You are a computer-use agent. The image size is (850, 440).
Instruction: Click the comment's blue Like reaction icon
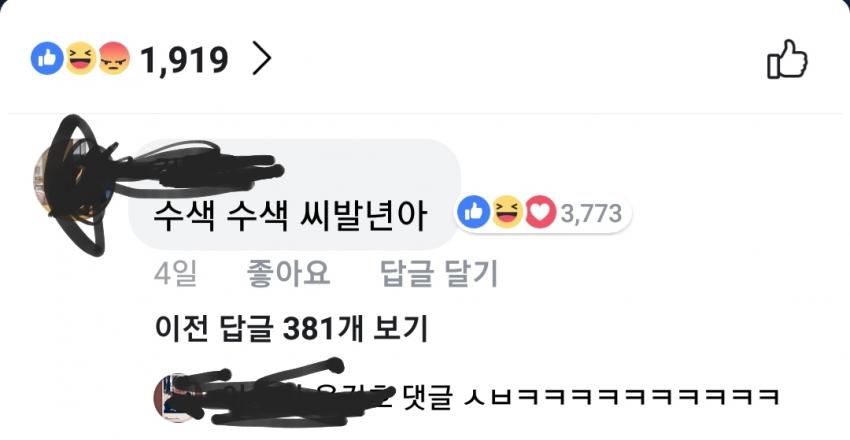point(473,212)
